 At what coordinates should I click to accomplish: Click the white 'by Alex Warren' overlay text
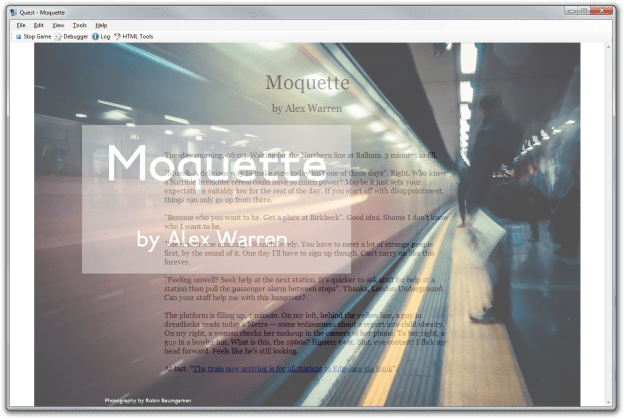[212, 240]
